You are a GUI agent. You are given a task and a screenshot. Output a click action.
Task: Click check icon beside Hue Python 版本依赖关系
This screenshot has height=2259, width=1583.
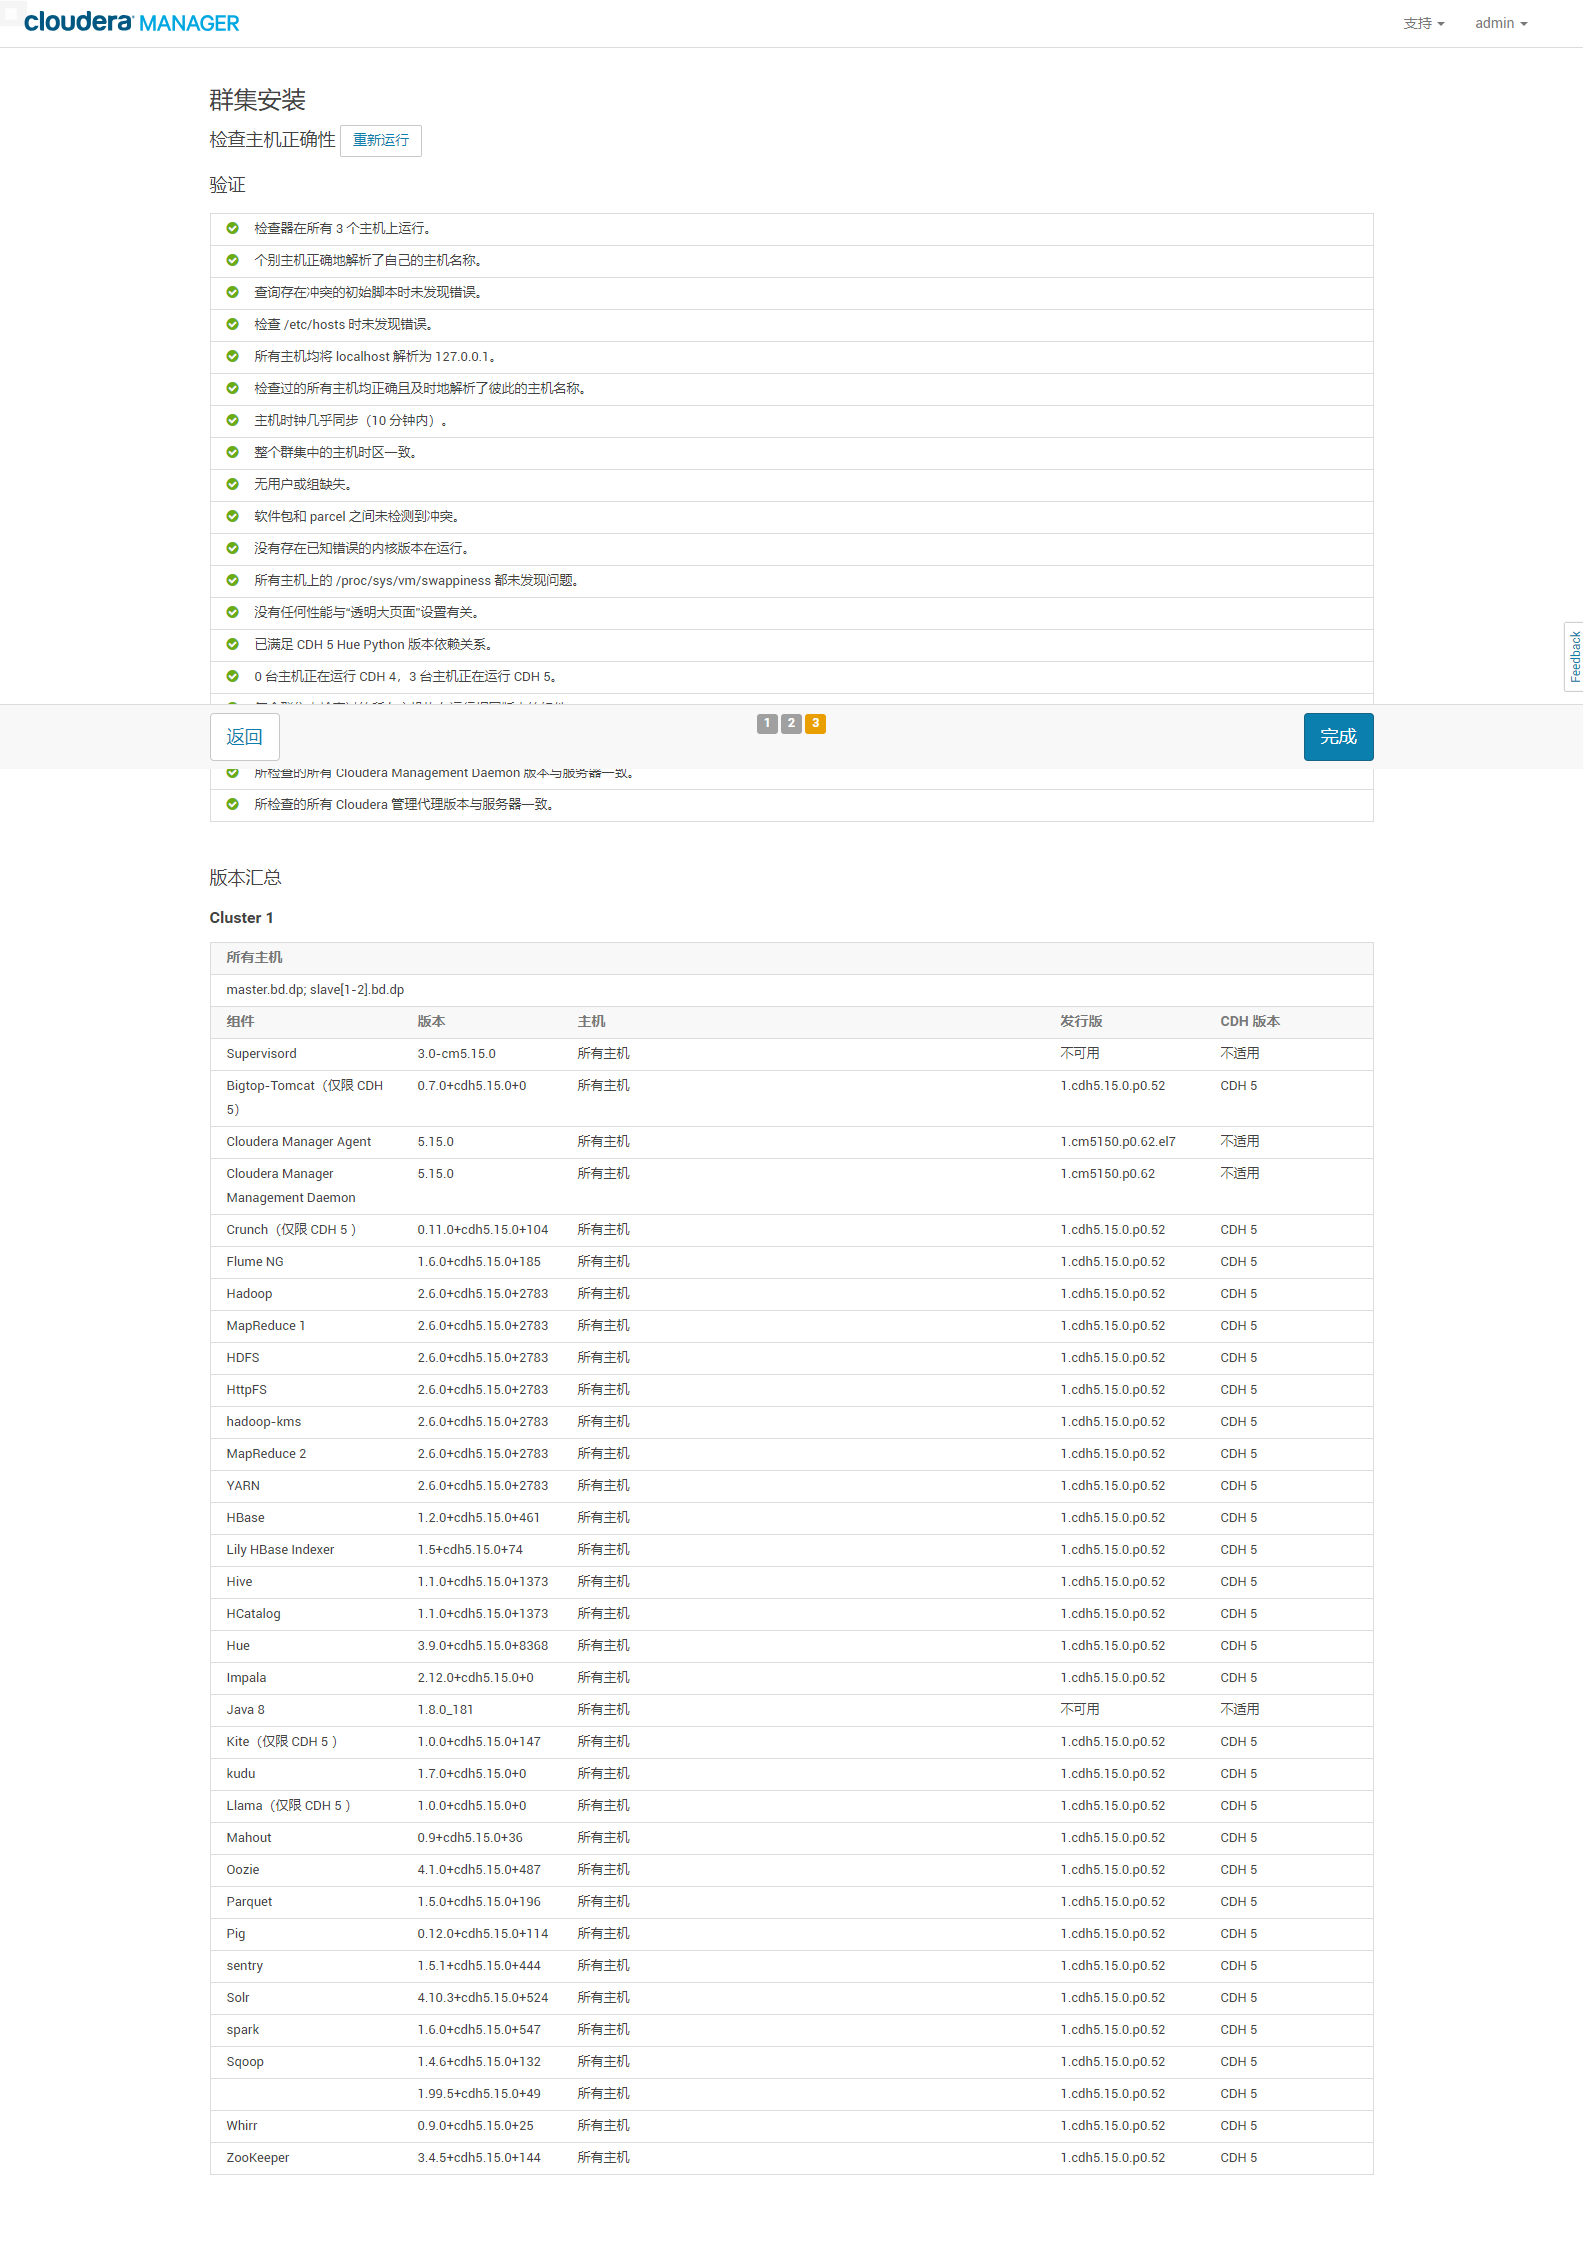point(232,644)
